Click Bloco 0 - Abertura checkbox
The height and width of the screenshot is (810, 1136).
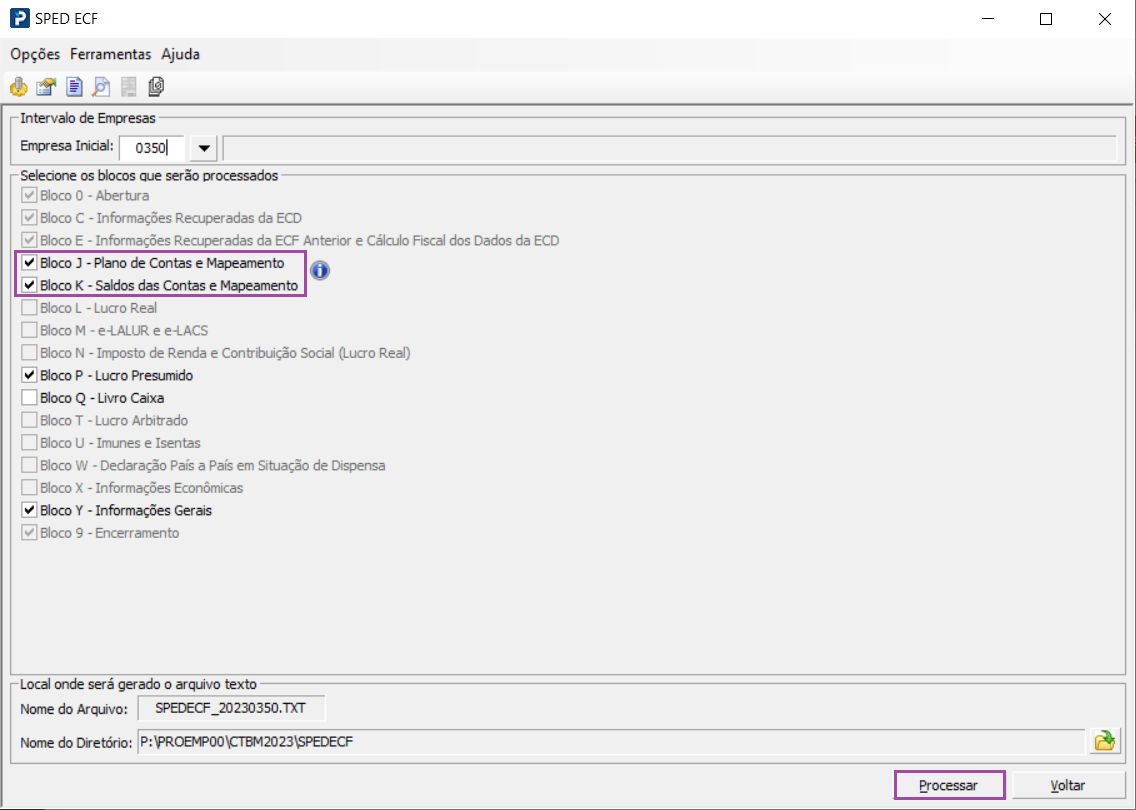29,196
